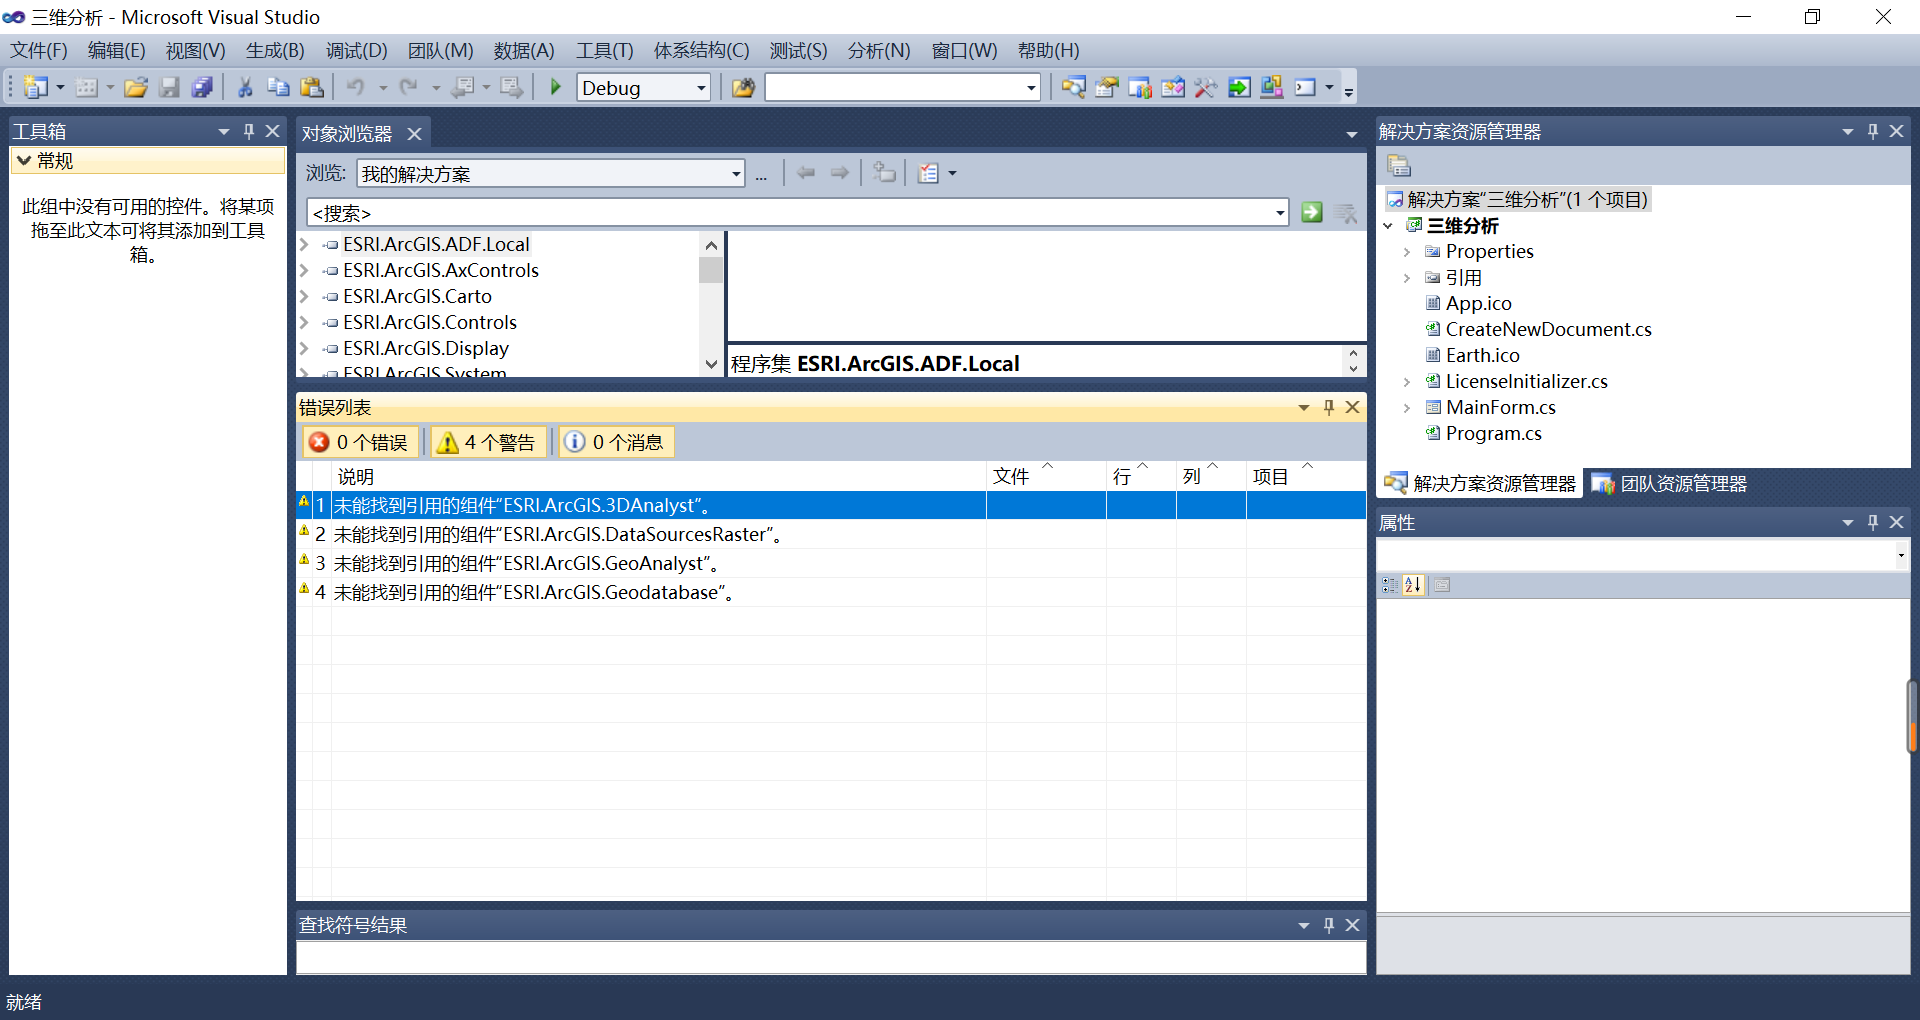This screenshot has height=1020, width=1920.
Task: Click the New Project toolbar icon
Action: point(36,88)
